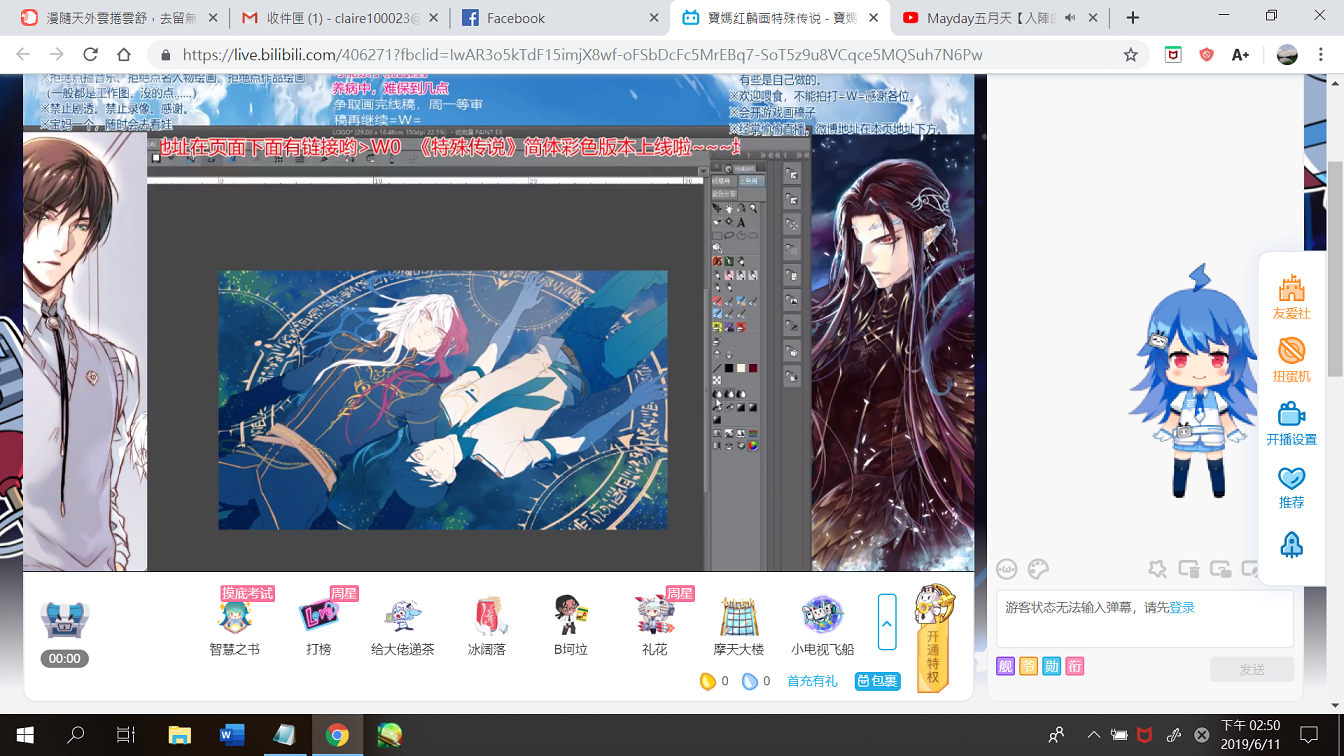1344x756 pixels.
Task: Open 友爱社 in the side panel
Action: (1291, 296)
